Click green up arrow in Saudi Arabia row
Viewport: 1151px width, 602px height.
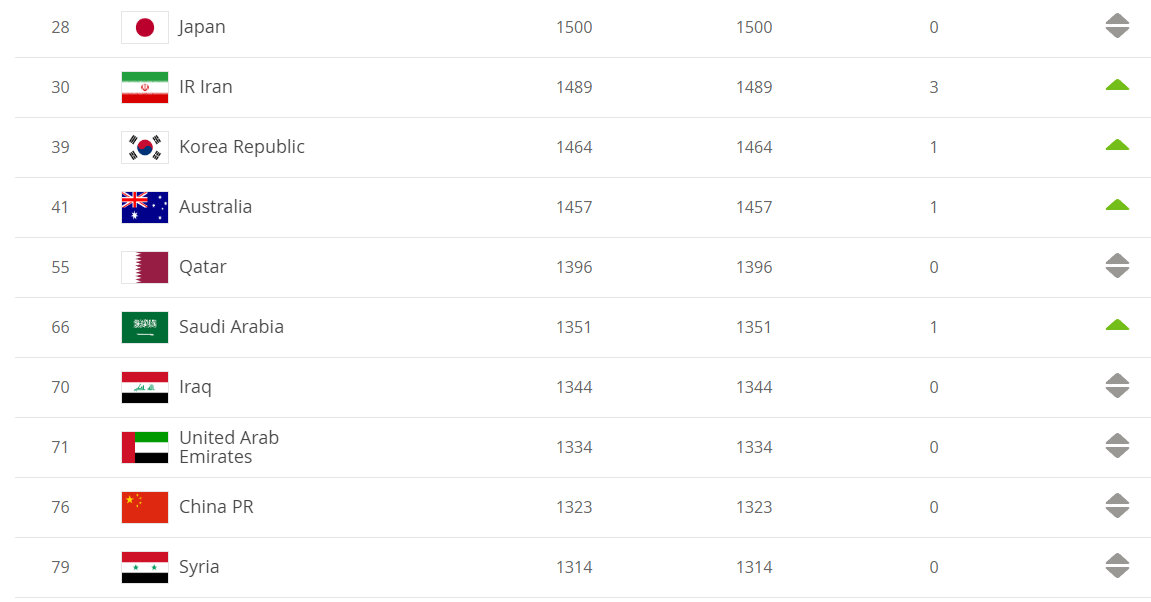pos(1116,325)
